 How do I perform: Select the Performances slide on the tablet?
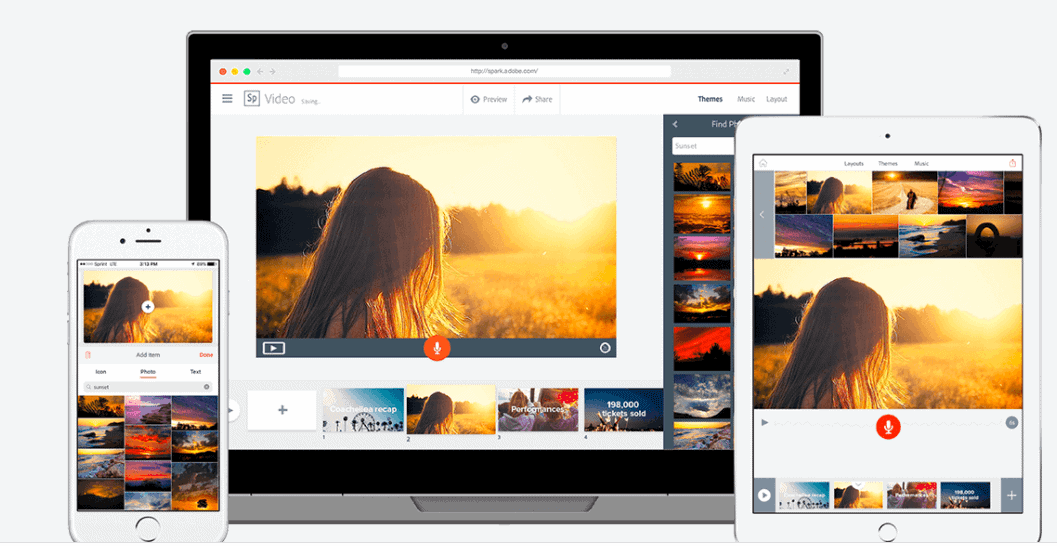click(912, 495)
